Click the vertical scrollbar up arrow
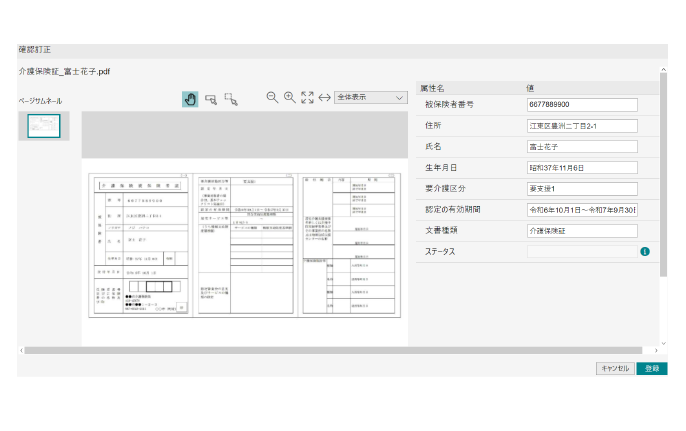 (x=664, y=70)
